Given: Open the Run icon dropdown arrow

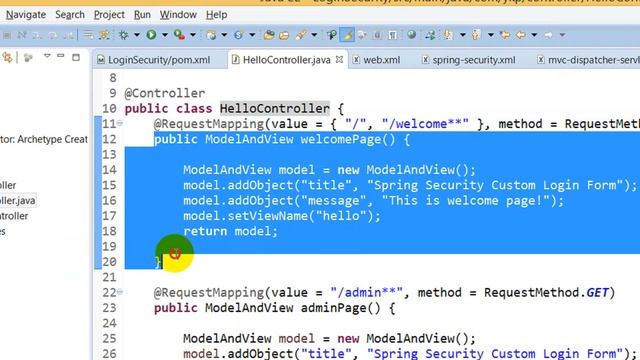Looking at the screenshot, I should (x=164, y=35).
